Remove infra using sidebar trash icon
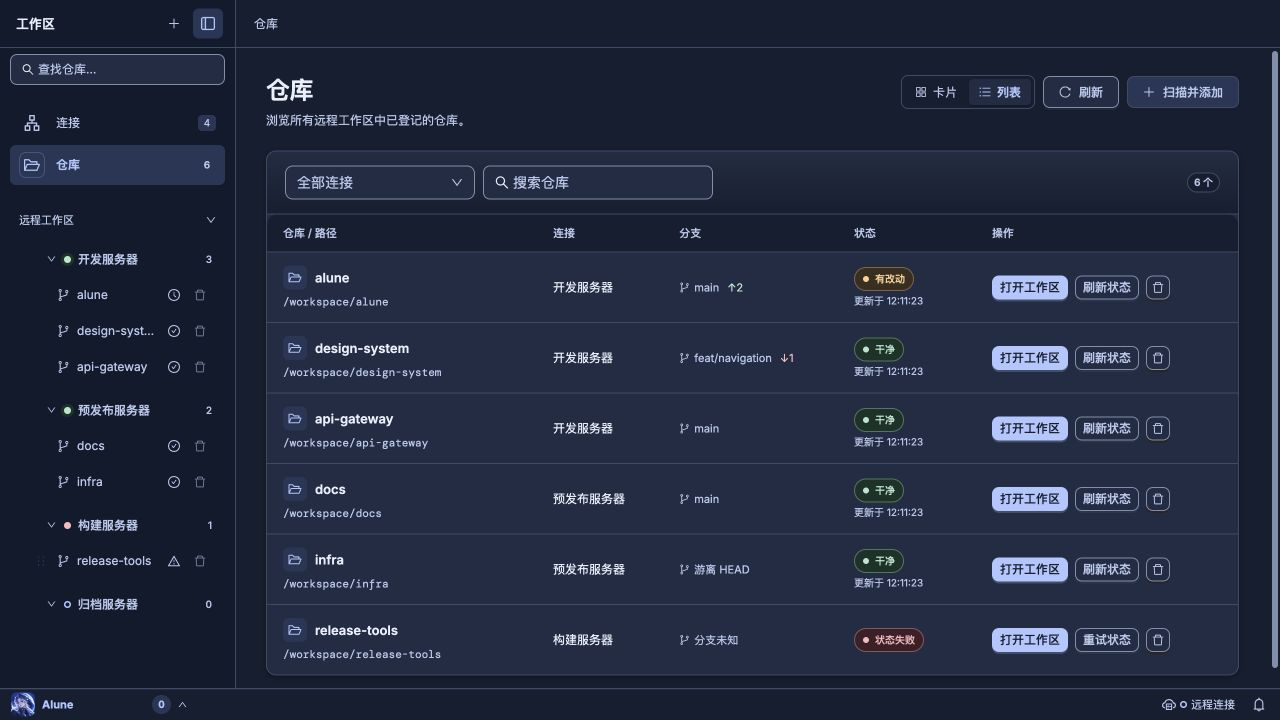Screen dimensions: 1280x720 (200, 482)
